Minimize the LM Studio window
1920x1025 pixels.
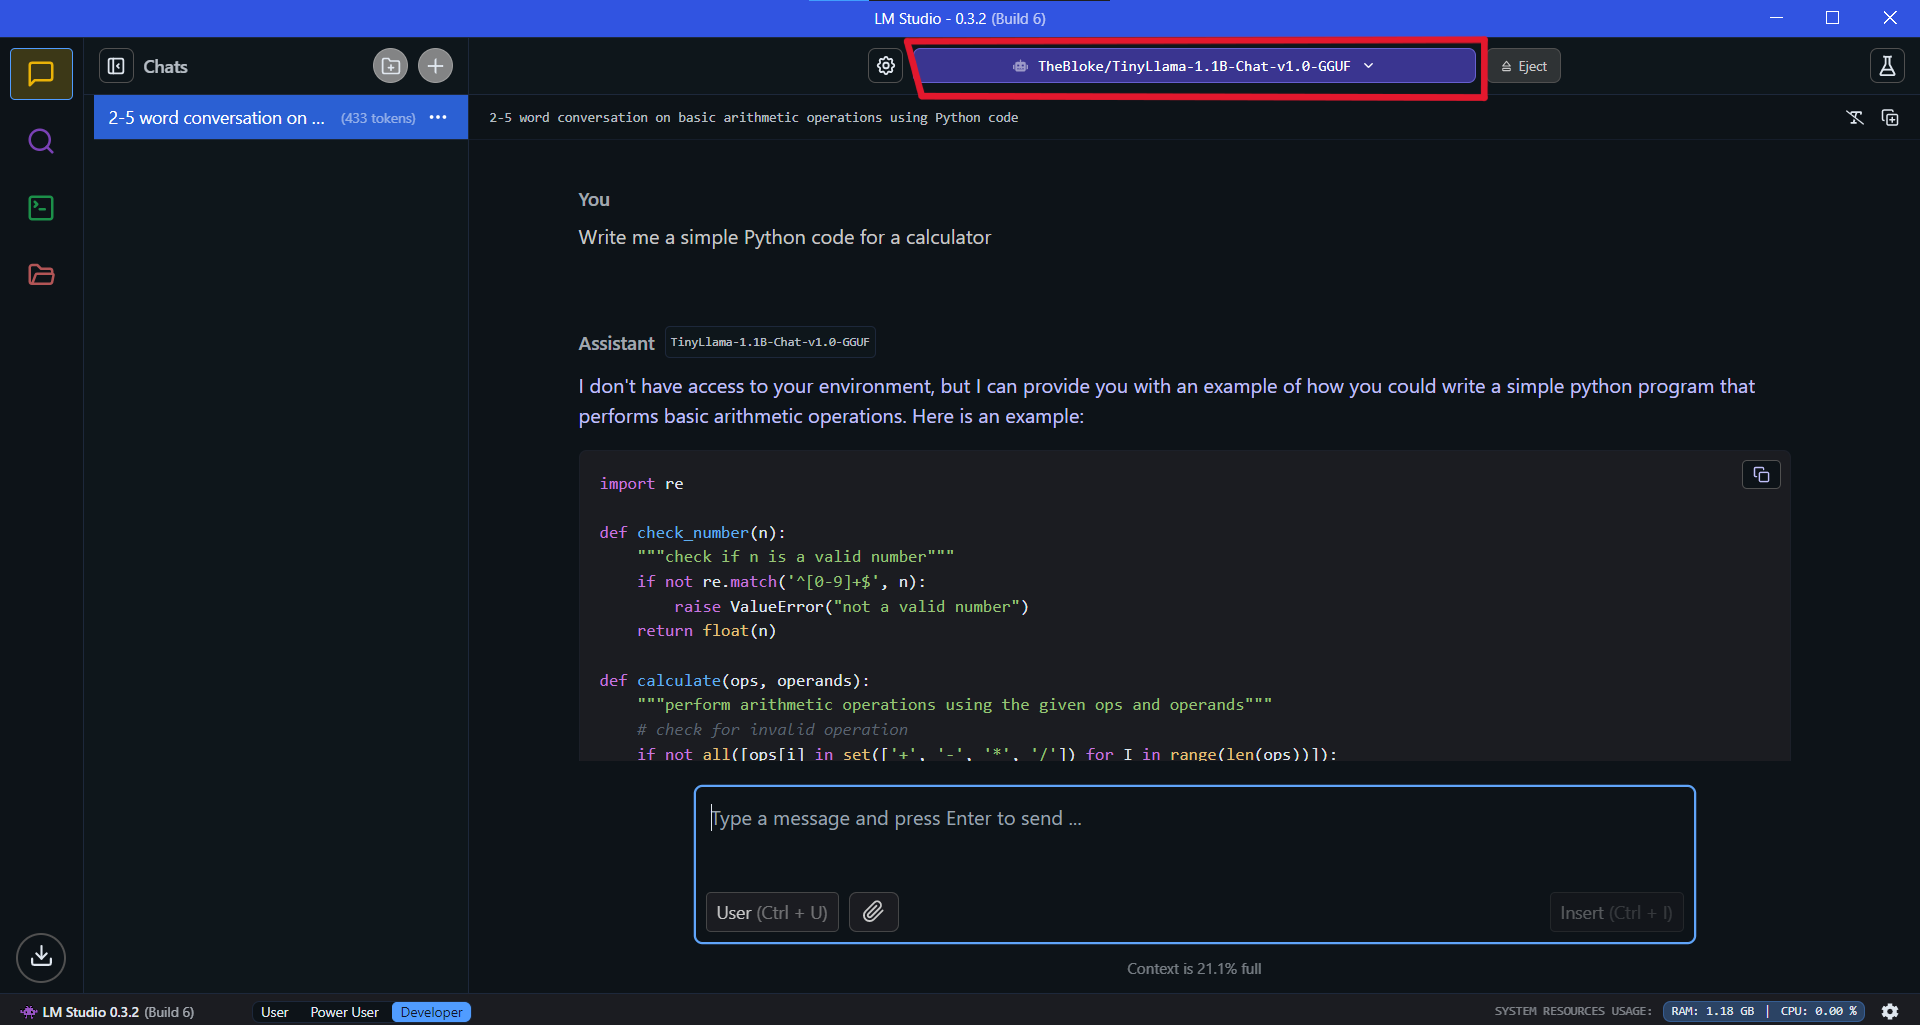1776,18
